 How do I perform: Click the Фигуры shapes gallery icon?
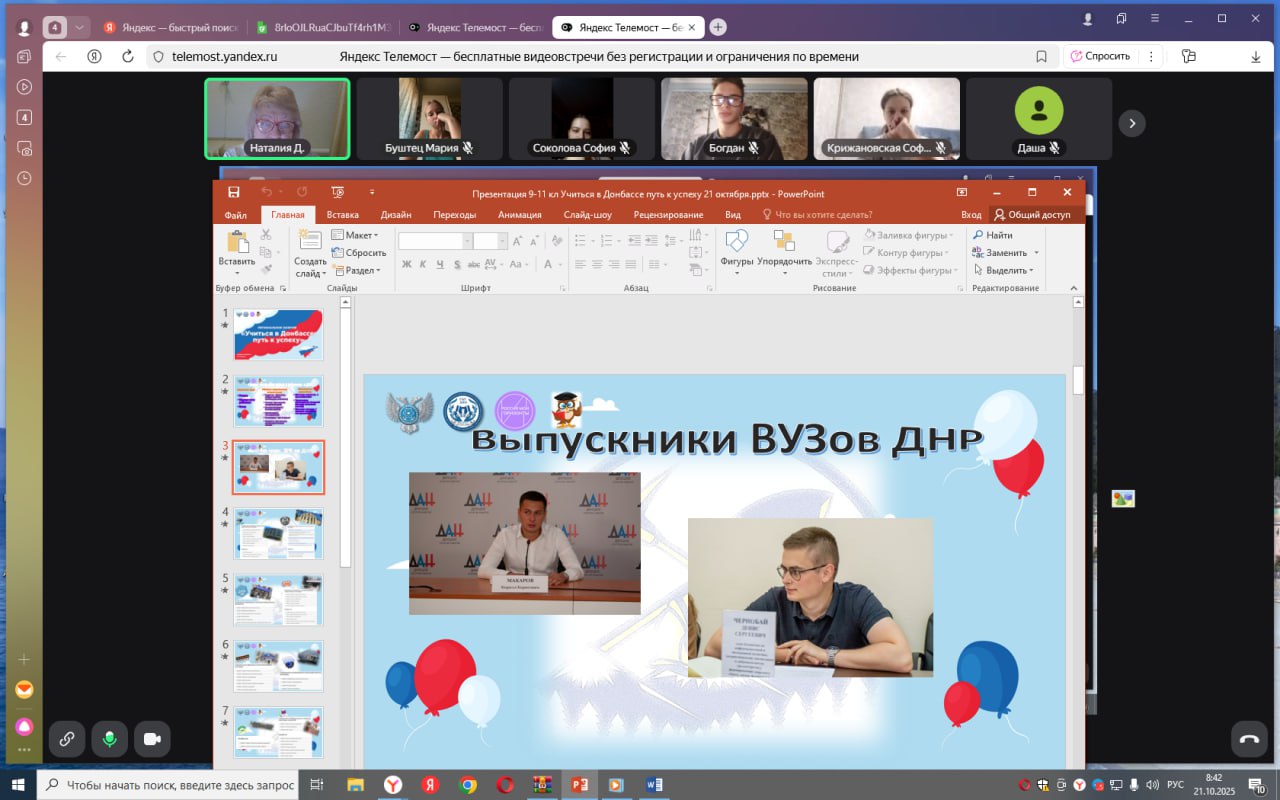(736, 246)
